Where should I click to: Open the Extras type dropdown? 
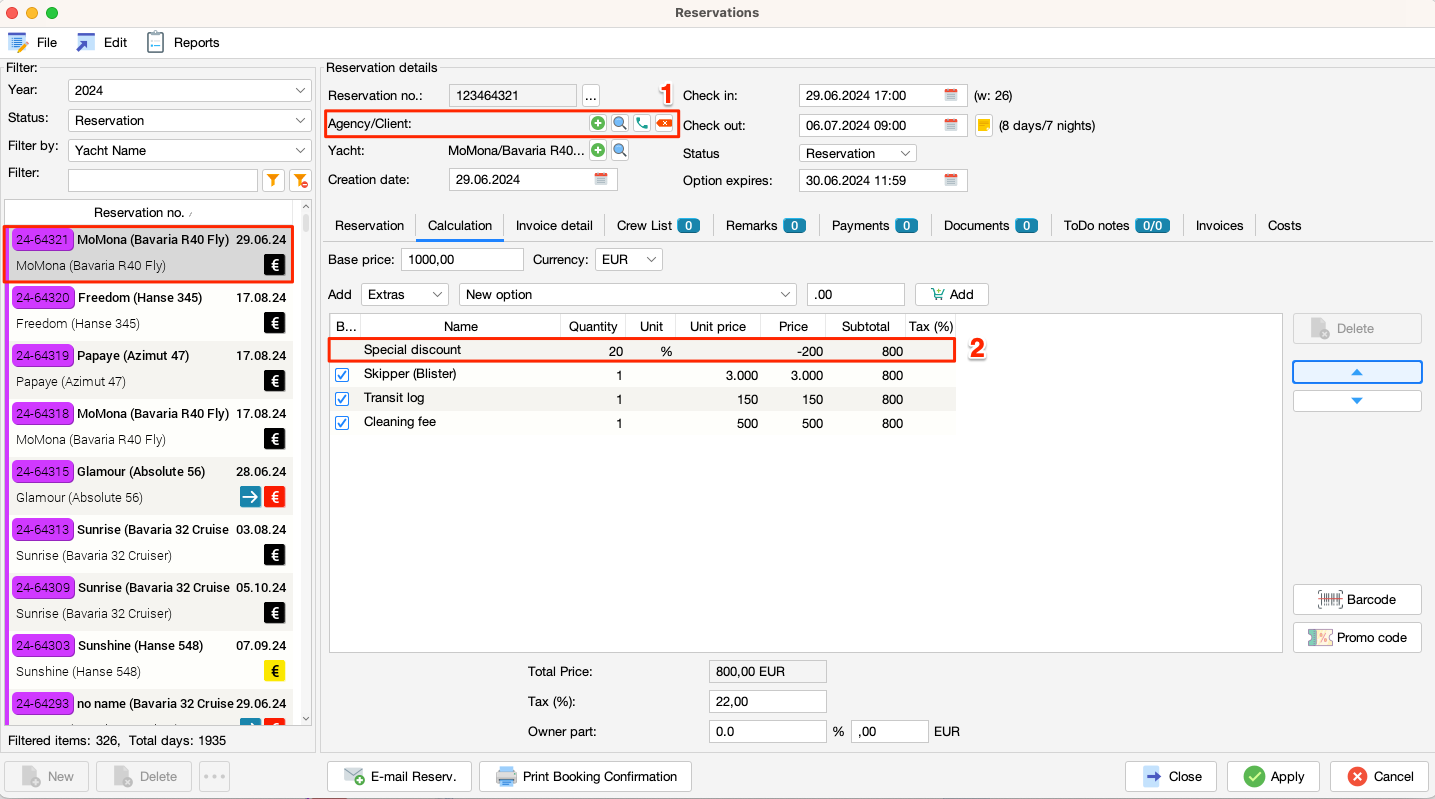coord(405,294)
